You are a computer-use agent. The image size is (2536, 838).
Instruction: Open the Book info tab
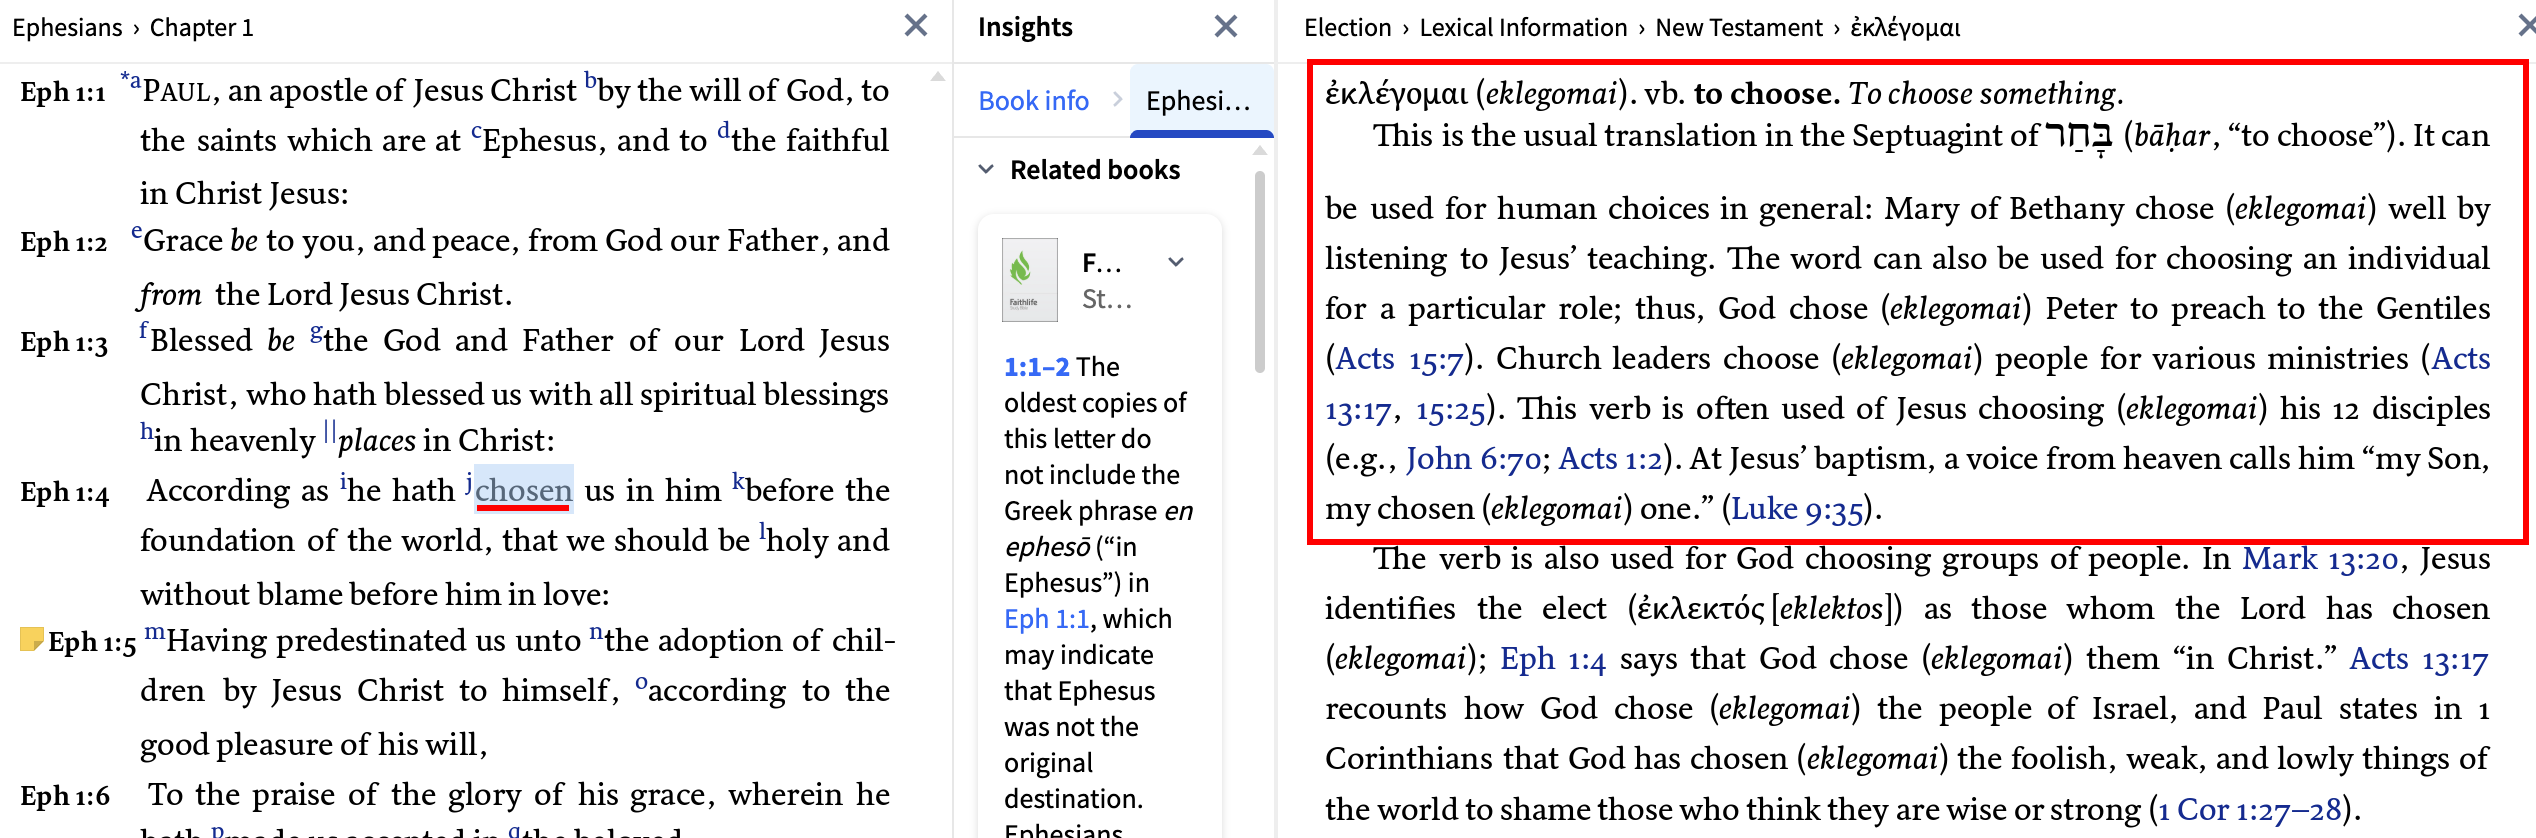click(x=1033, y=101)
